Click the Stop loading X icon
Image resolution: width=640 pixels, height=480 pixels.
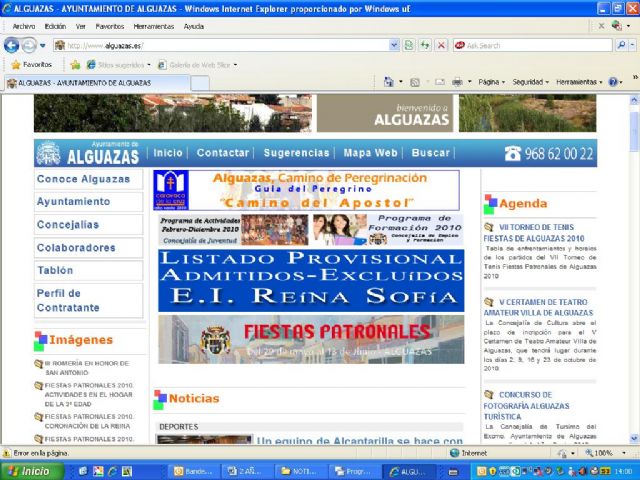pos(440,45)
